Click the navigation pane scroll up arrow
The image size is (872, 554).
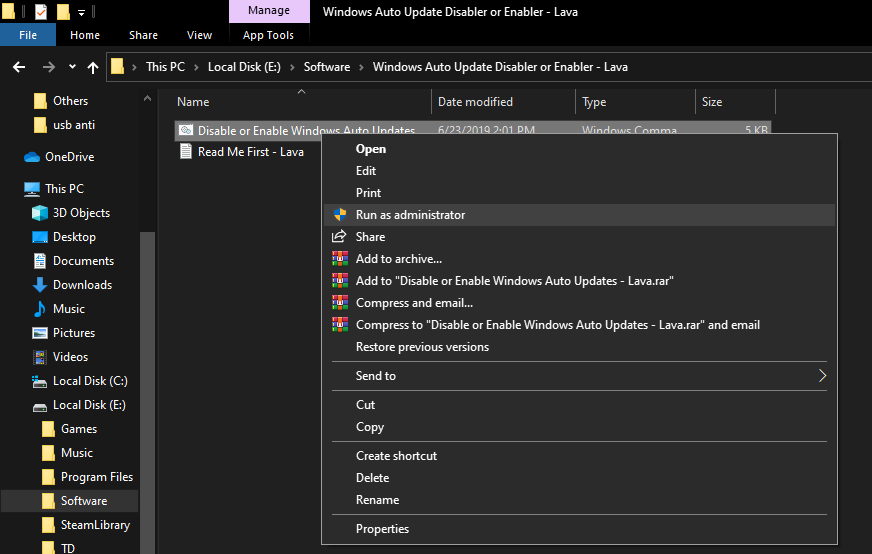(x=147, y=98)
